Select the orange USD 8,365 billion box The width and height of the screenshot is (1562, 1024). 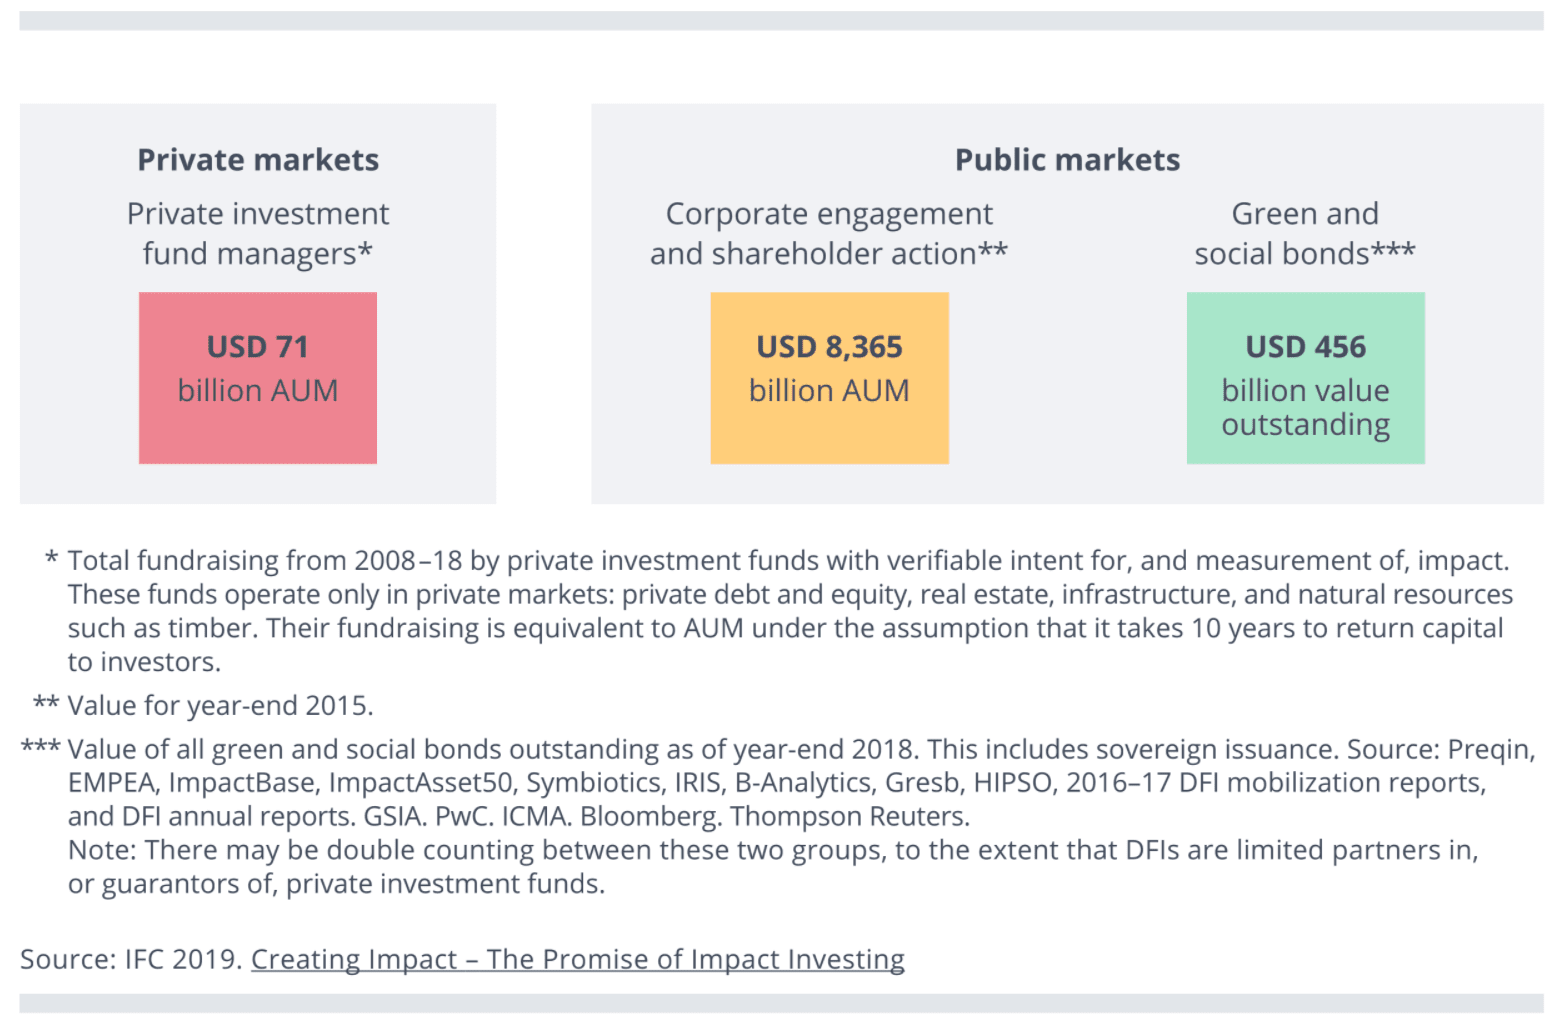tap(829, 377)
